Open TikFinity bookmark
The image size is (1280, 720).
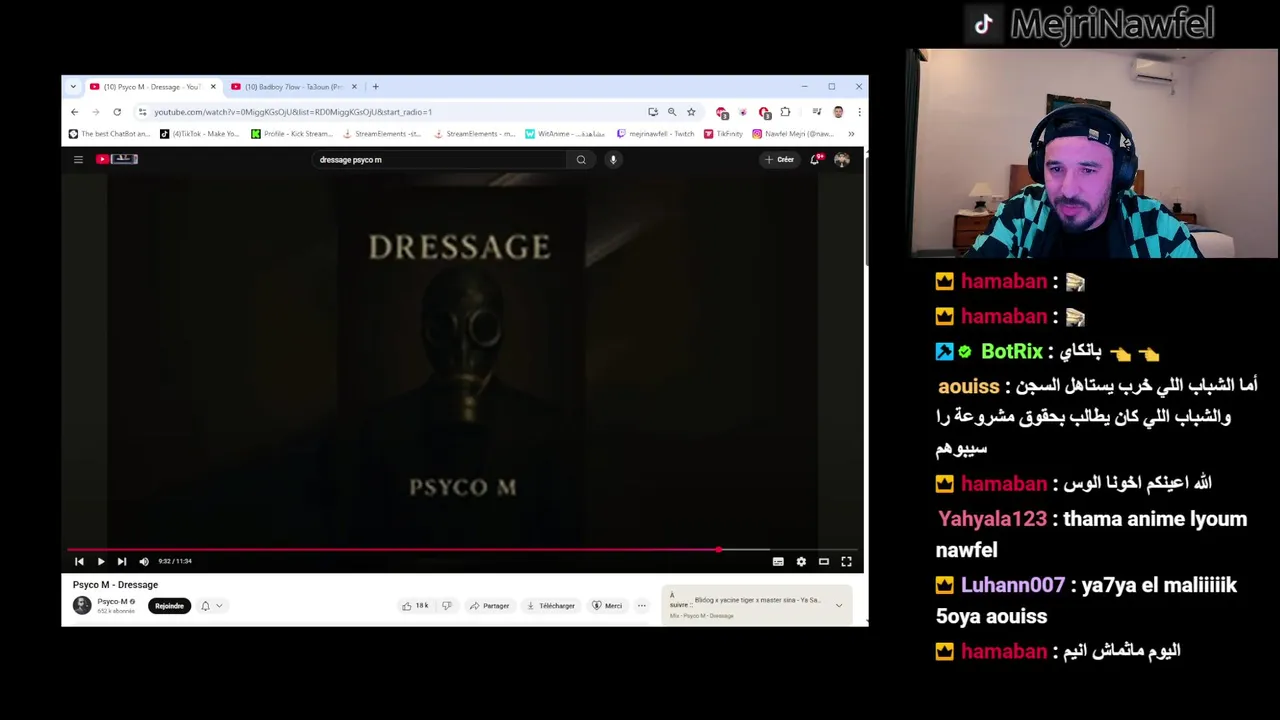pyautogui.click(x=723, y=134)
